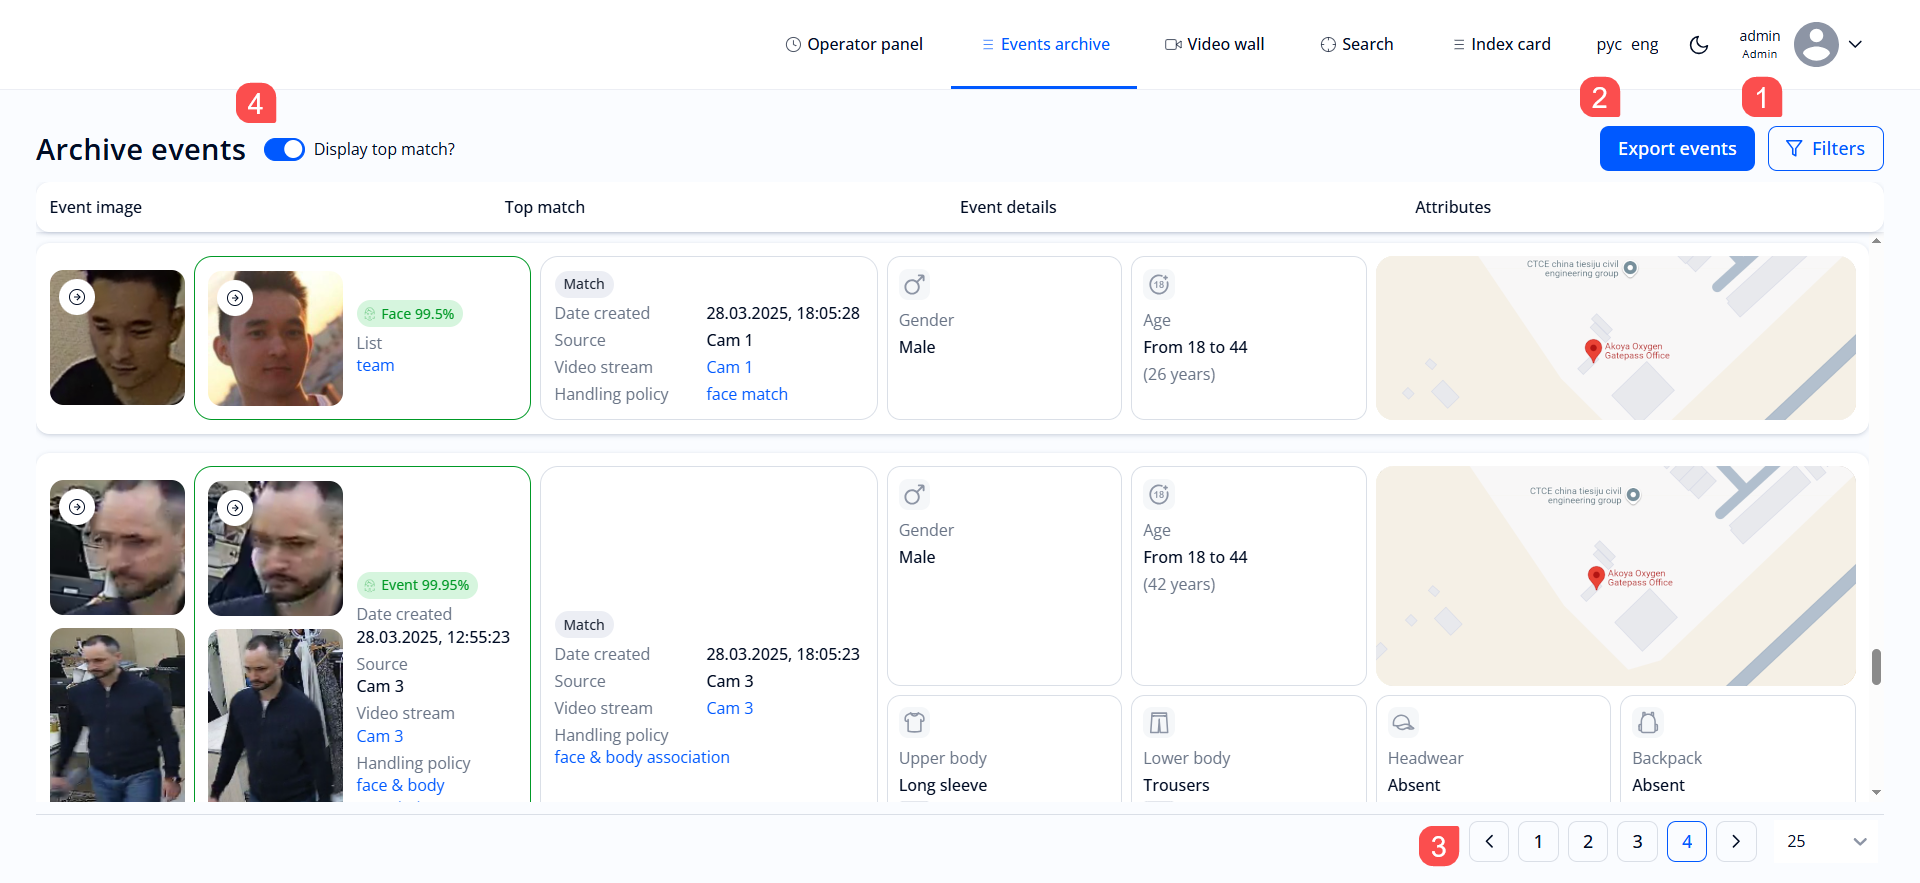Click the Event details column header
The width and height of the screenshot is (1920, 883).
click(1008, 207)
